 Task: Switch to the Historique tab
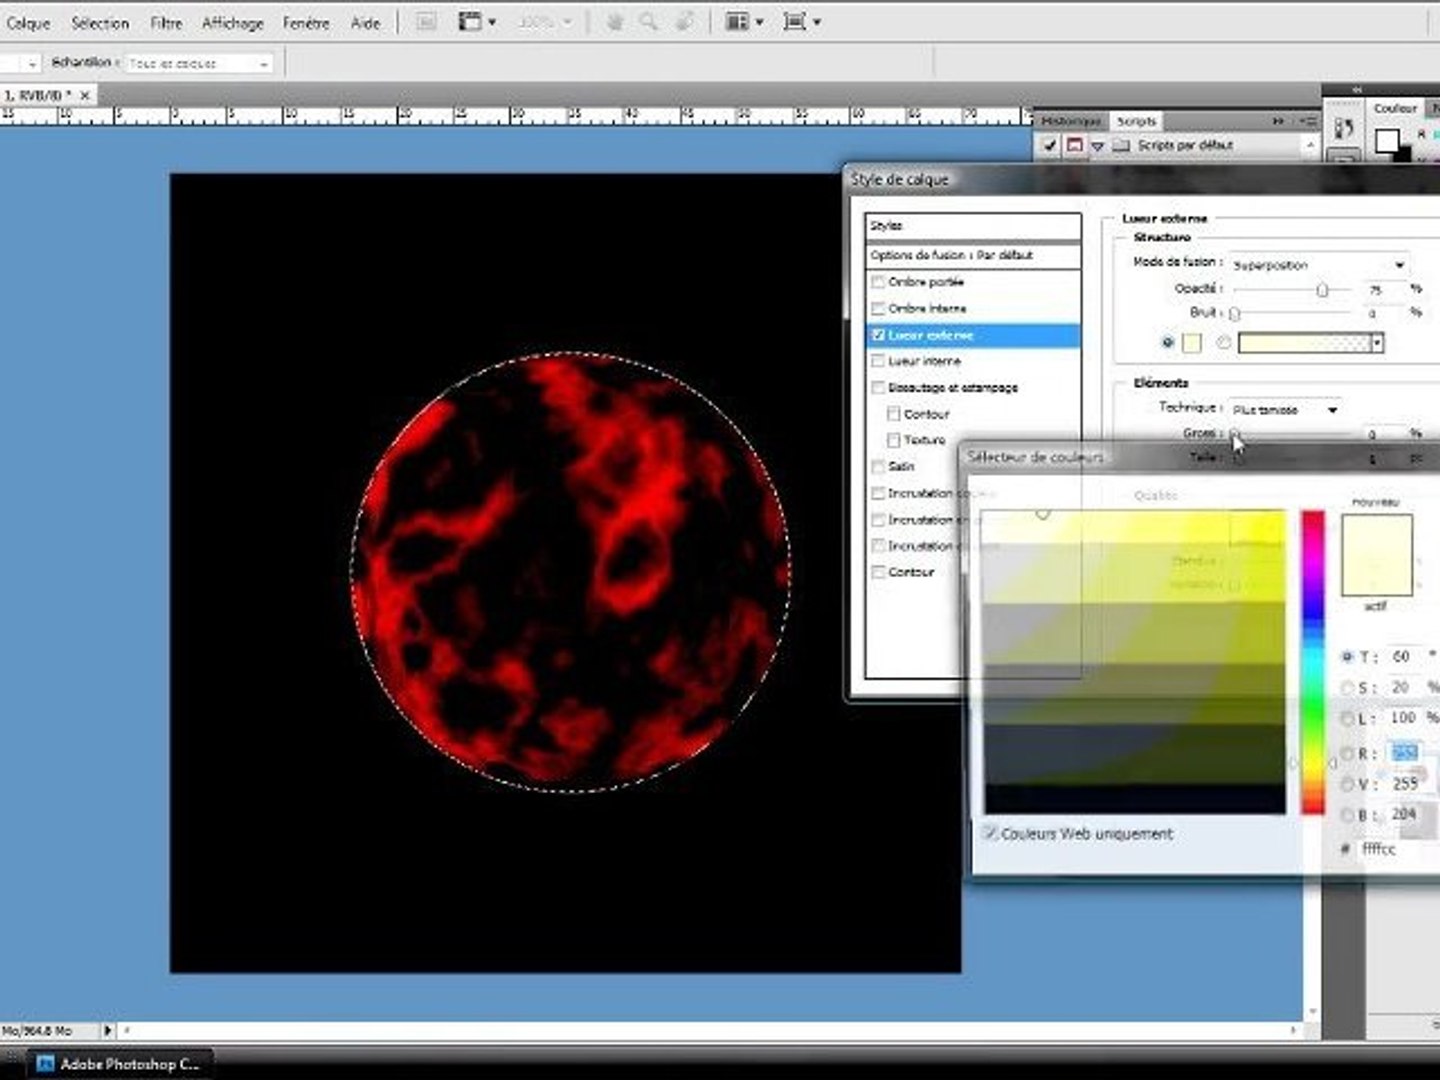tap(1070, 121)
